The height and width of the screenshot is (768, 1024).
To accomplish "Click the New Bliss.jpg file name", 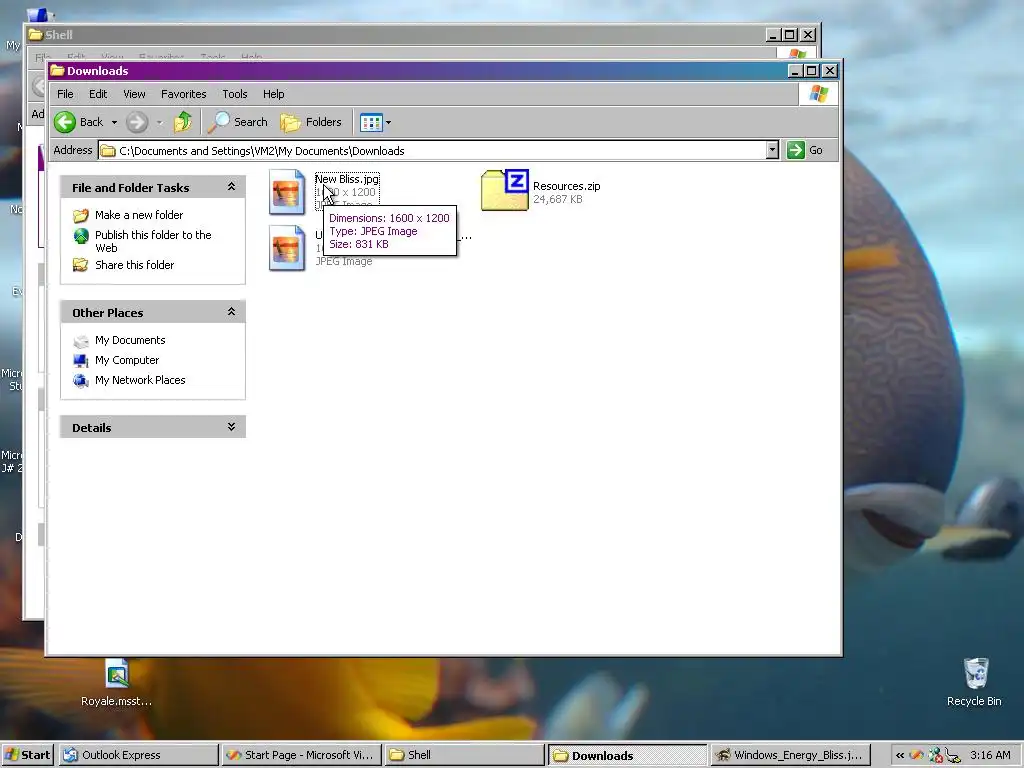I will point(347,179).
